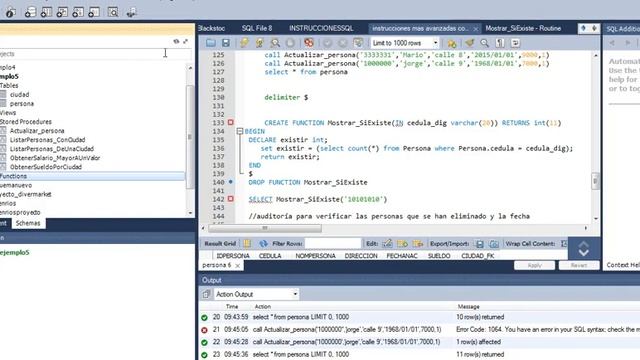The image size is (640, 360).
Task: Click the Result Grid button
Action: click(220, 244)
